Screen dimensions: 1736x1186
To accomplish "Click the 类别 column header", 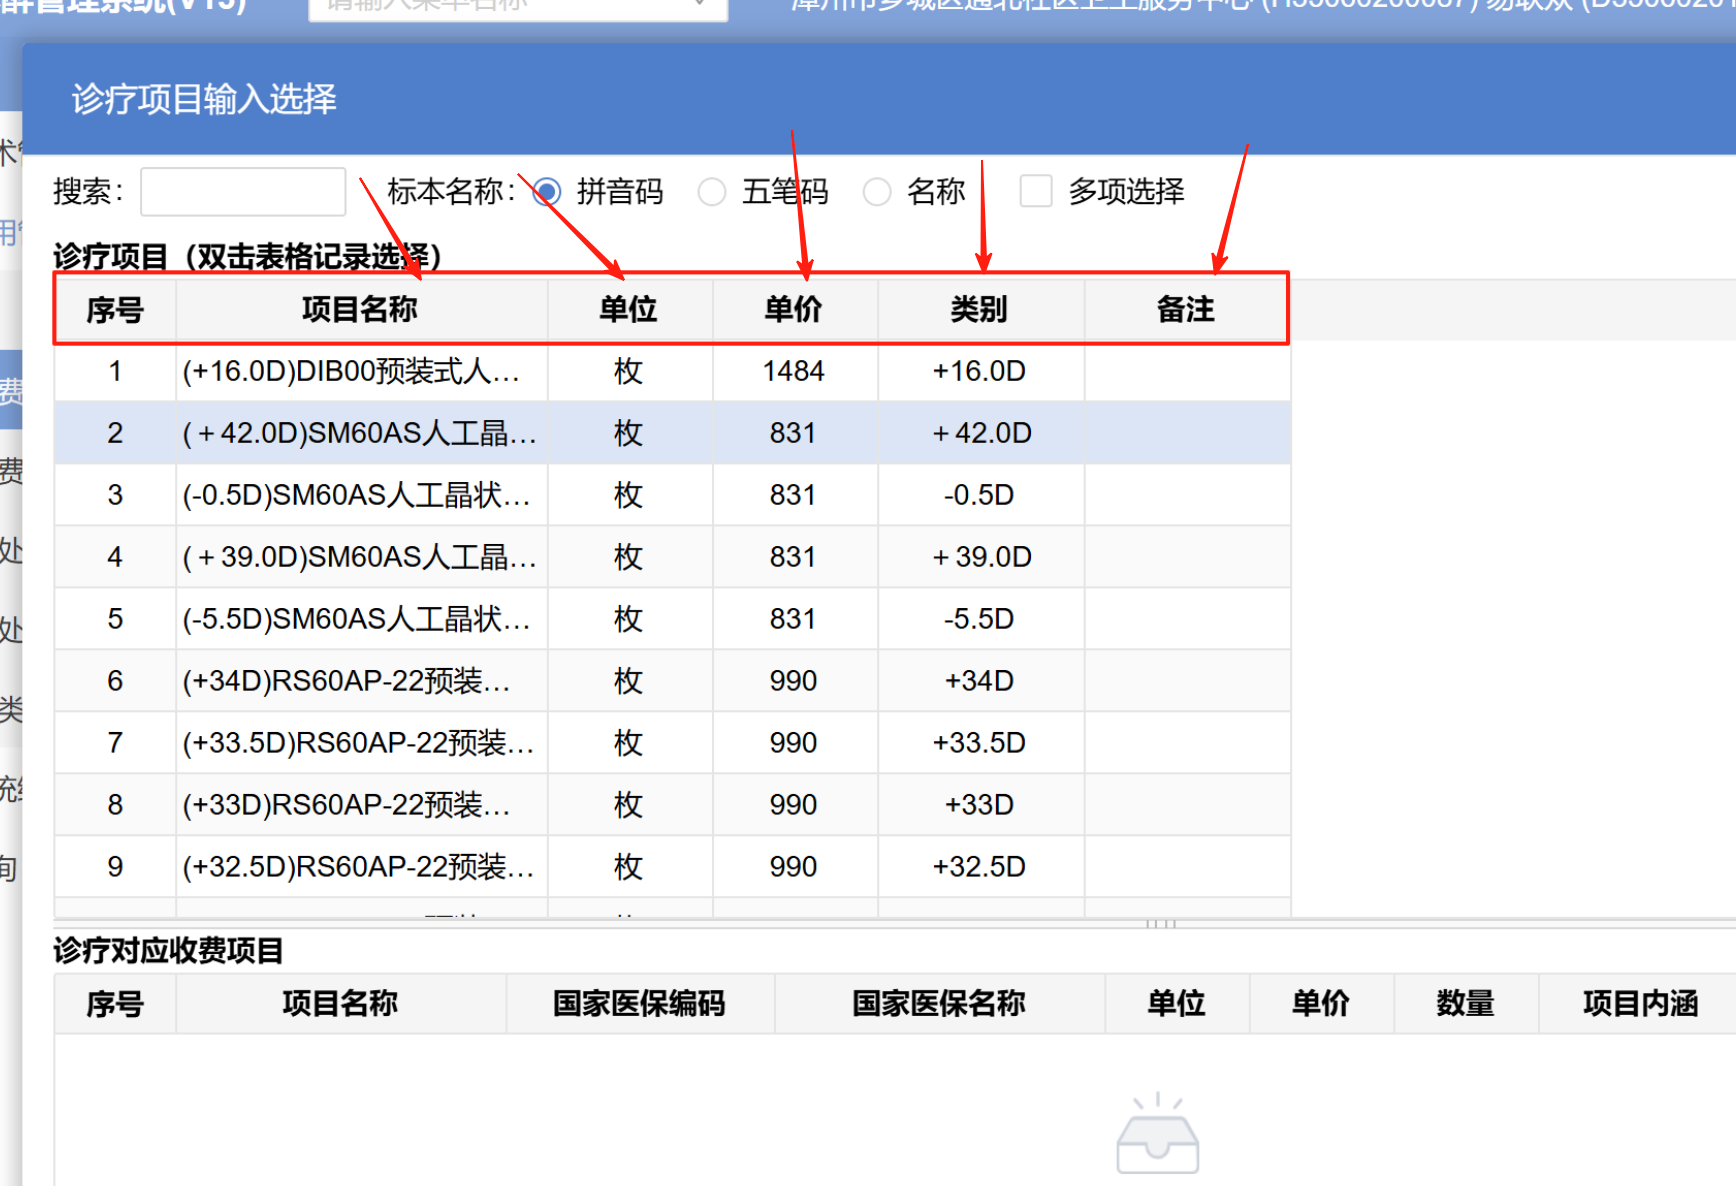I will tap(980, 309).
